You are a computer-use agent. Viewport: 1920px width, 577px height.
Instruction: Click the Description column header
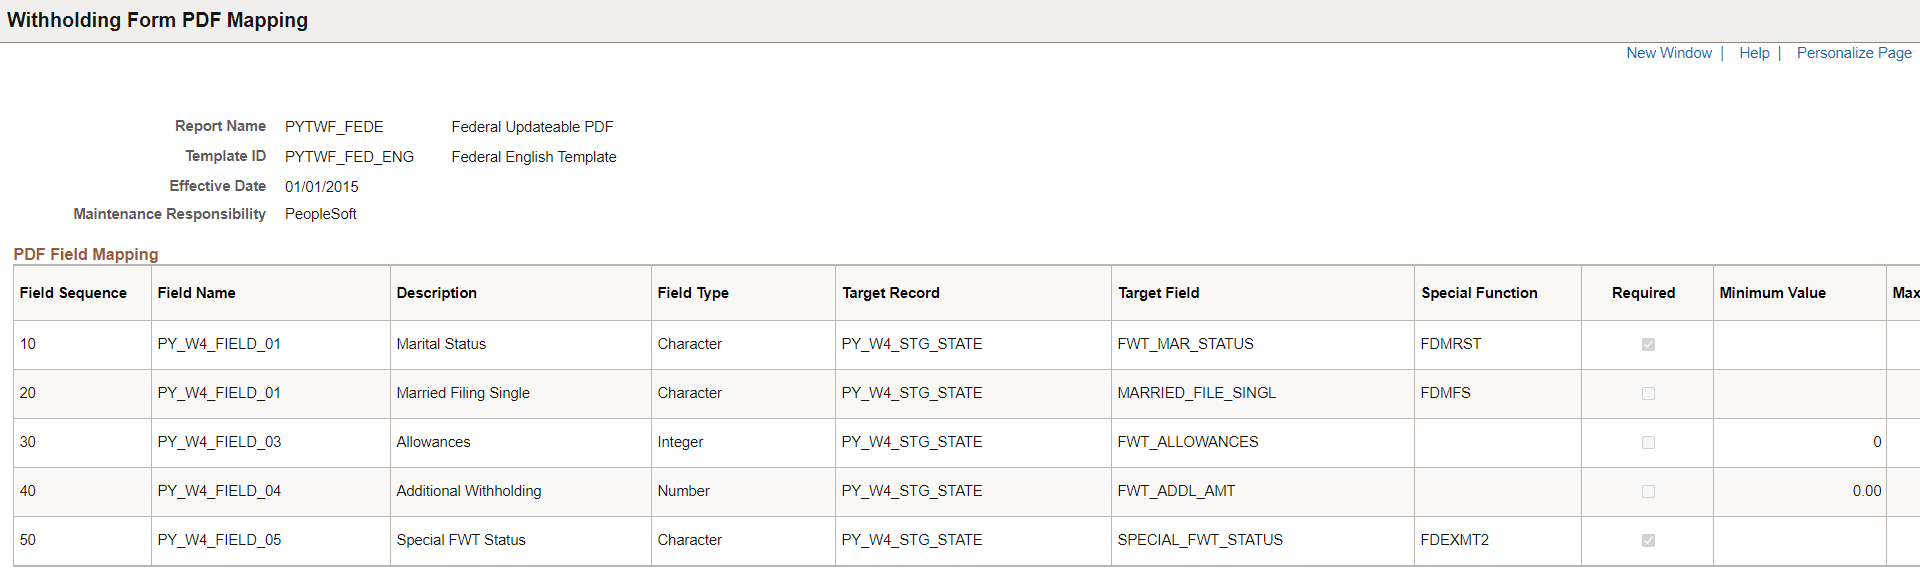coord(437,292)
